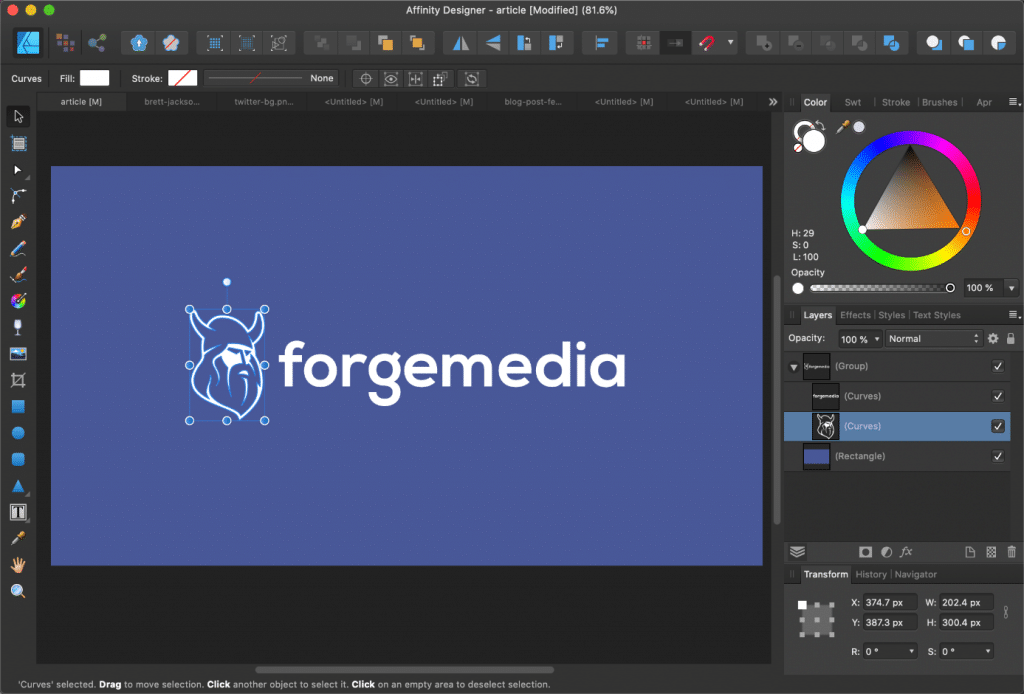Select the Crop tool
This screenshot has height=694, width=1024.
(x=18, y=380)
